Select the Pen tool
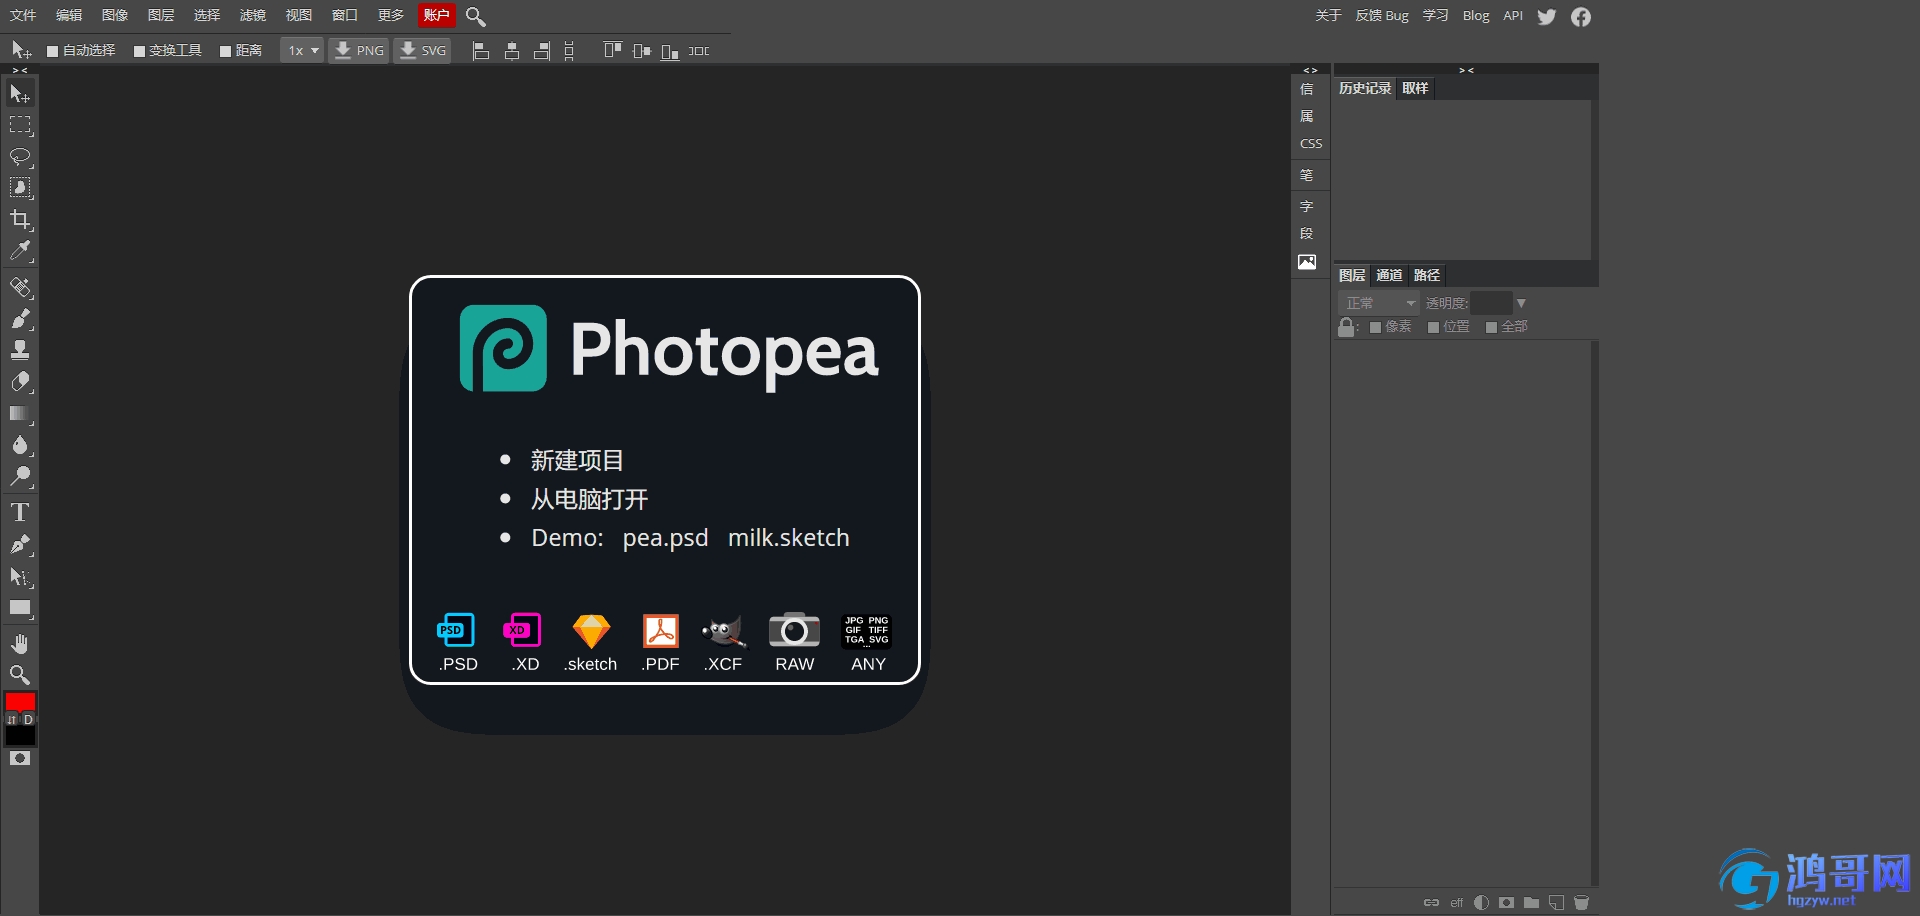The height and width of the screenshot is (916, 1920). click(20, 545)
